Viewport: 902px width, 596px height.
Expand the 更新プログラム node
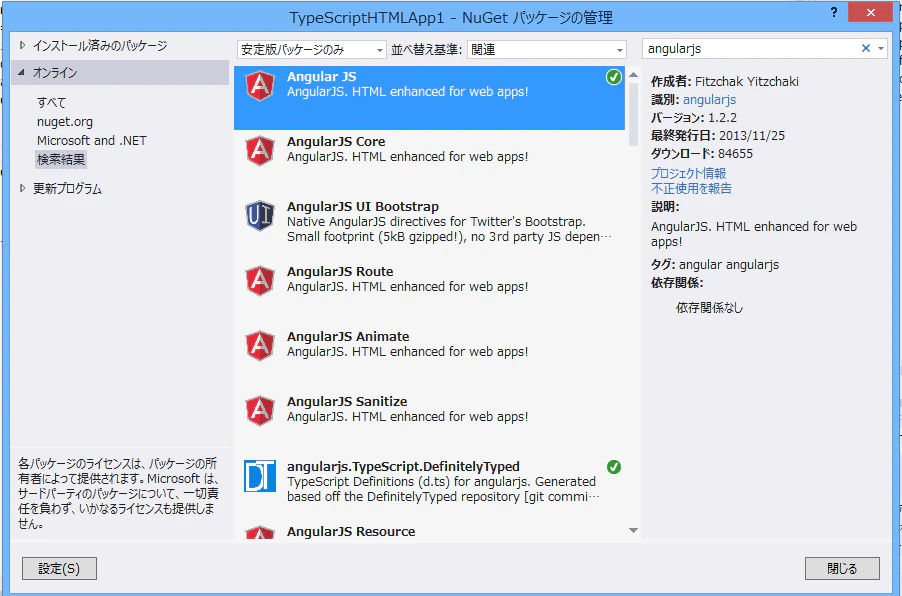coord(22,188)
